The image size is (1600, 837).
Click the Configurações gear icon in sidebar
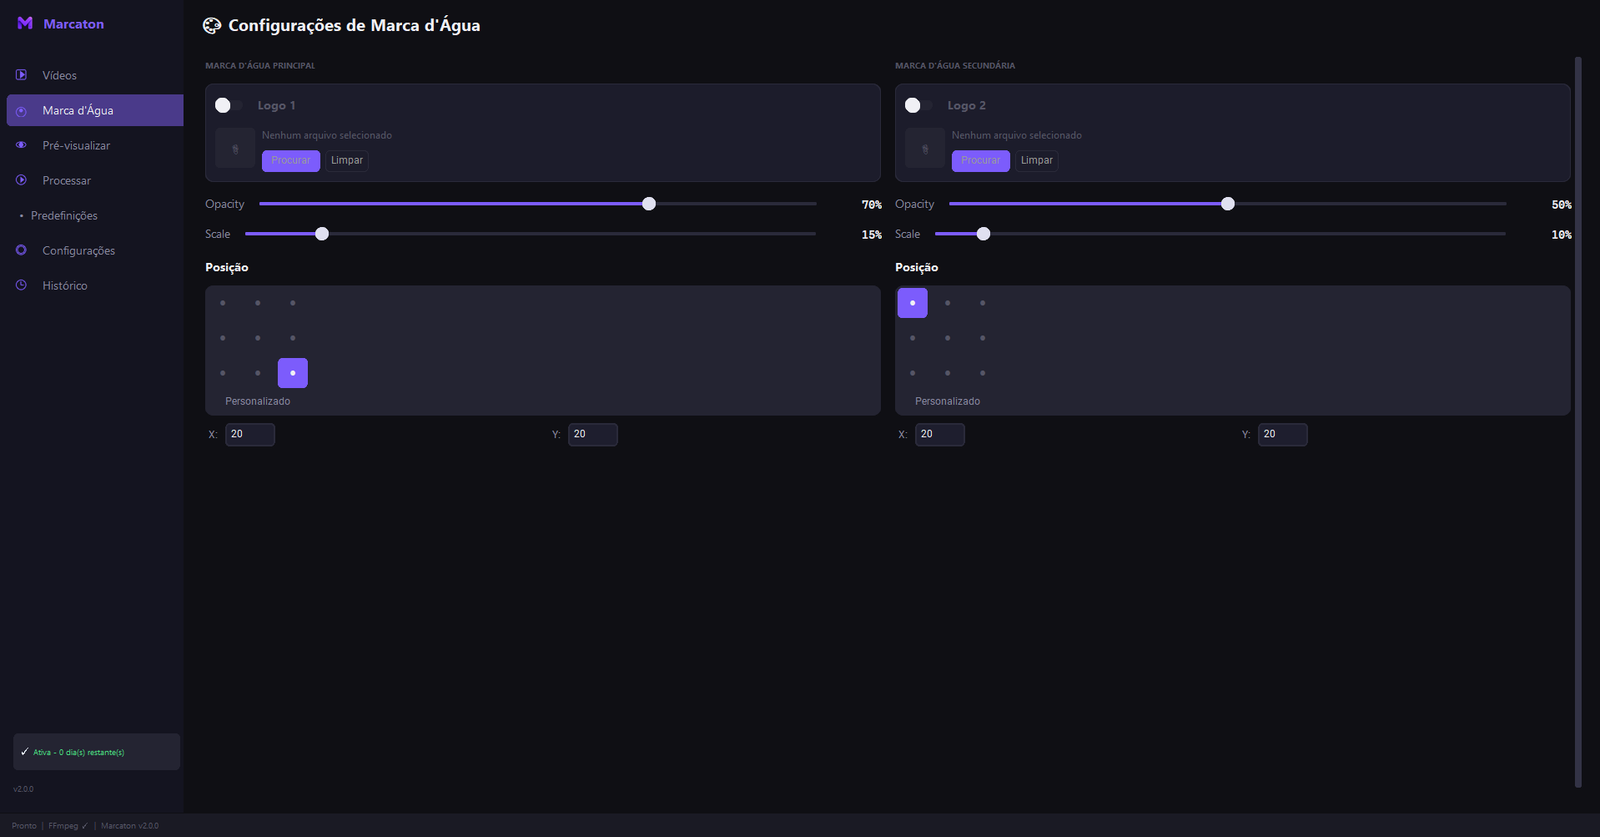[x=21, y=250]
